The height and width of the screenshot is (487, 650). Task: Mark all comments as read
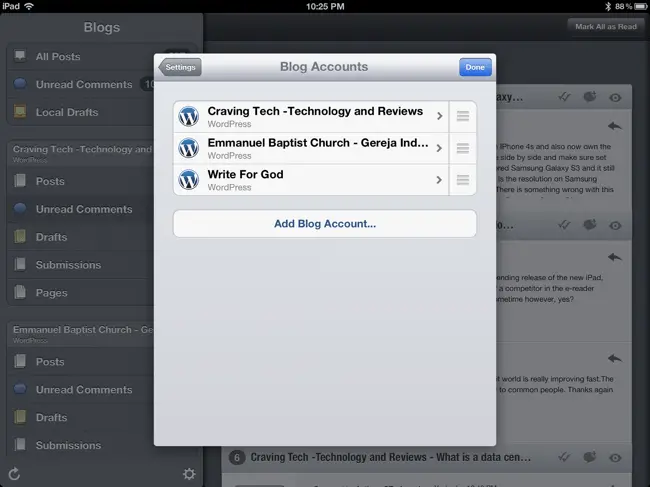point(606,27)
